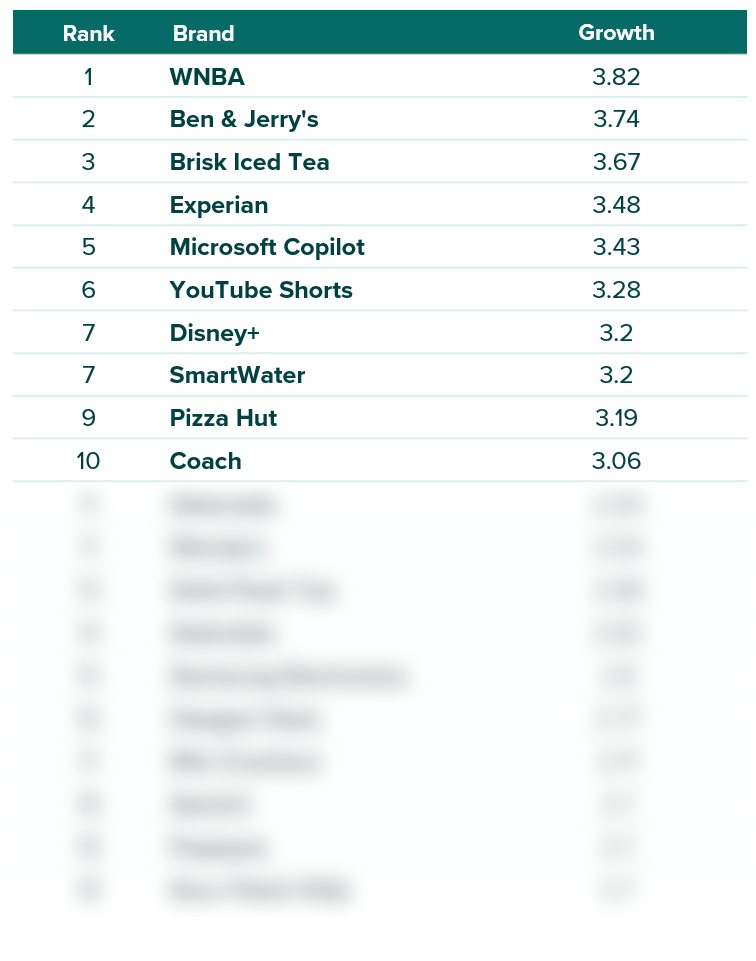Select growth value 3.19 for Pizza Hut
The height and width of the screenshot is (961, 756).
coord(616,418)
